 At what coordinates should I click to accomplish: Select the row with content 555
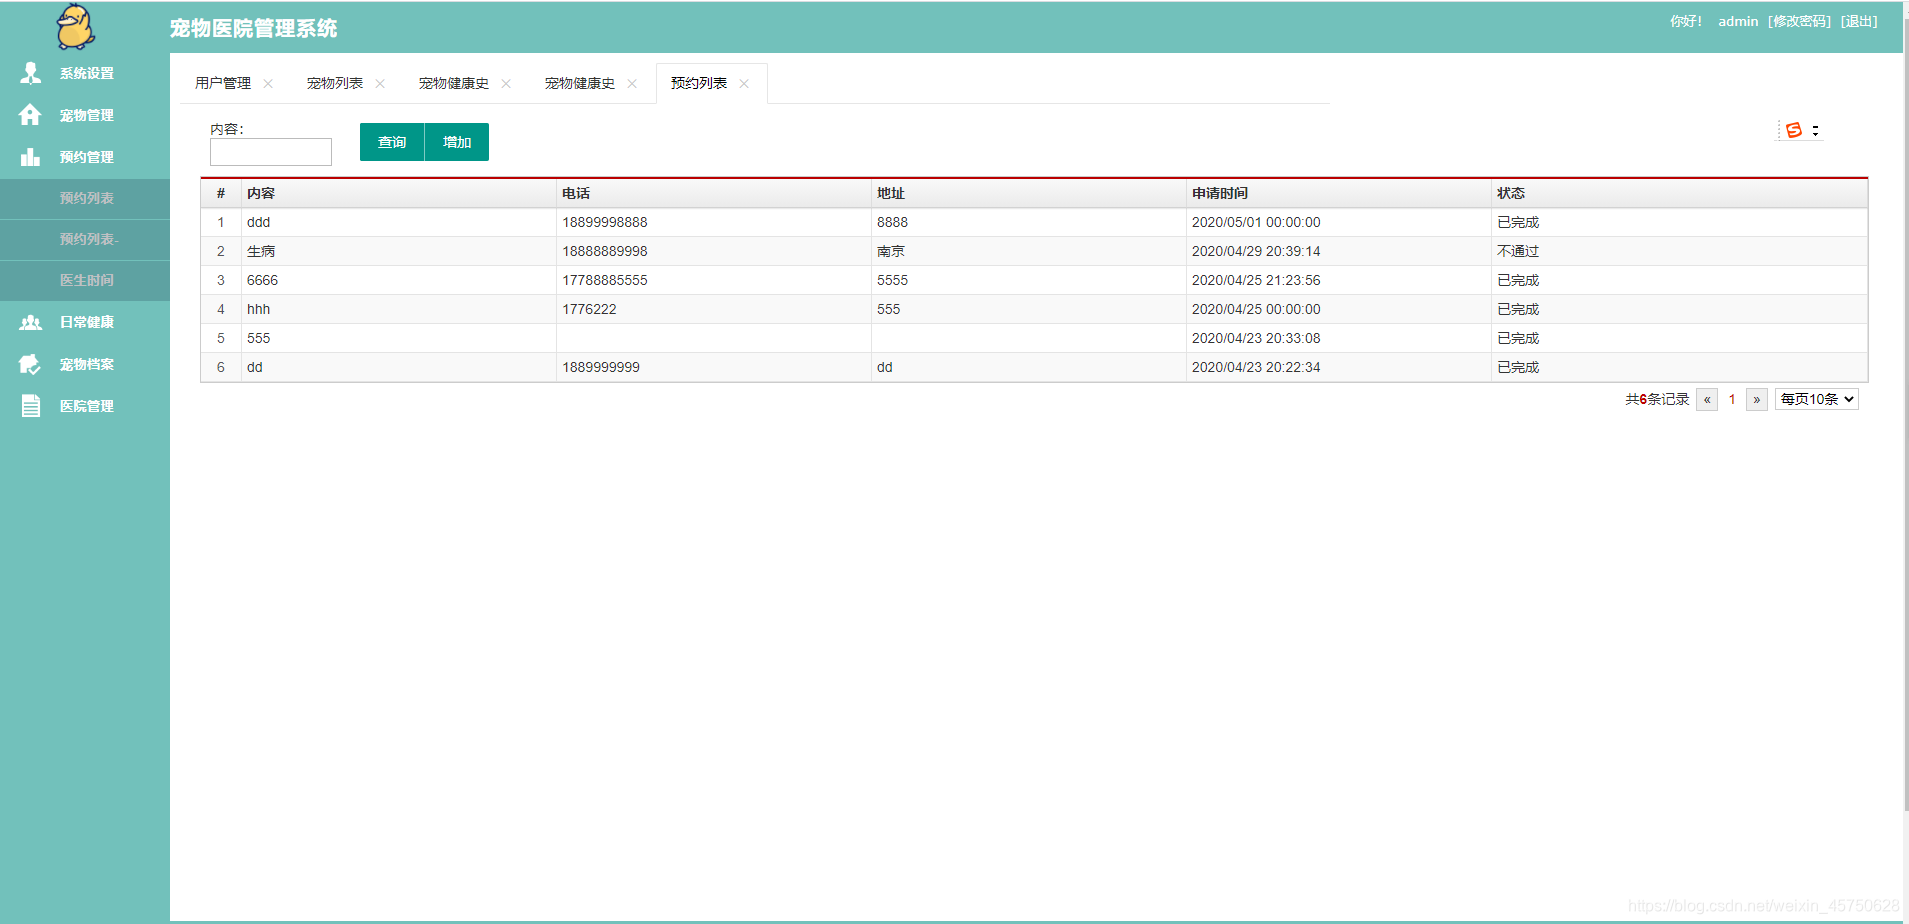pos(1034,338)
